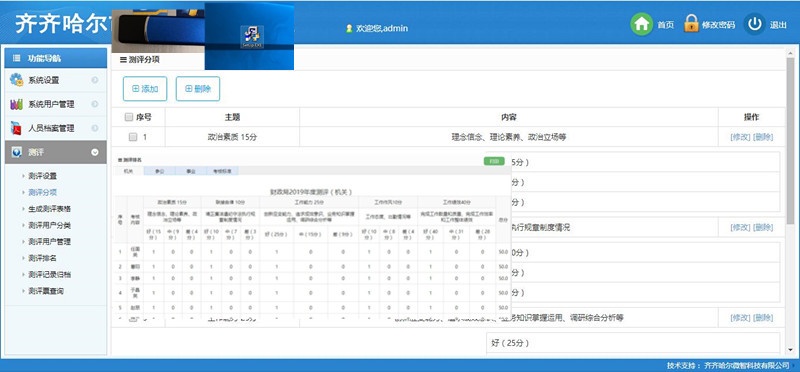Check the box for row 1 政治素质
Viewport: 800px width, 372px height.
point(133,137)
